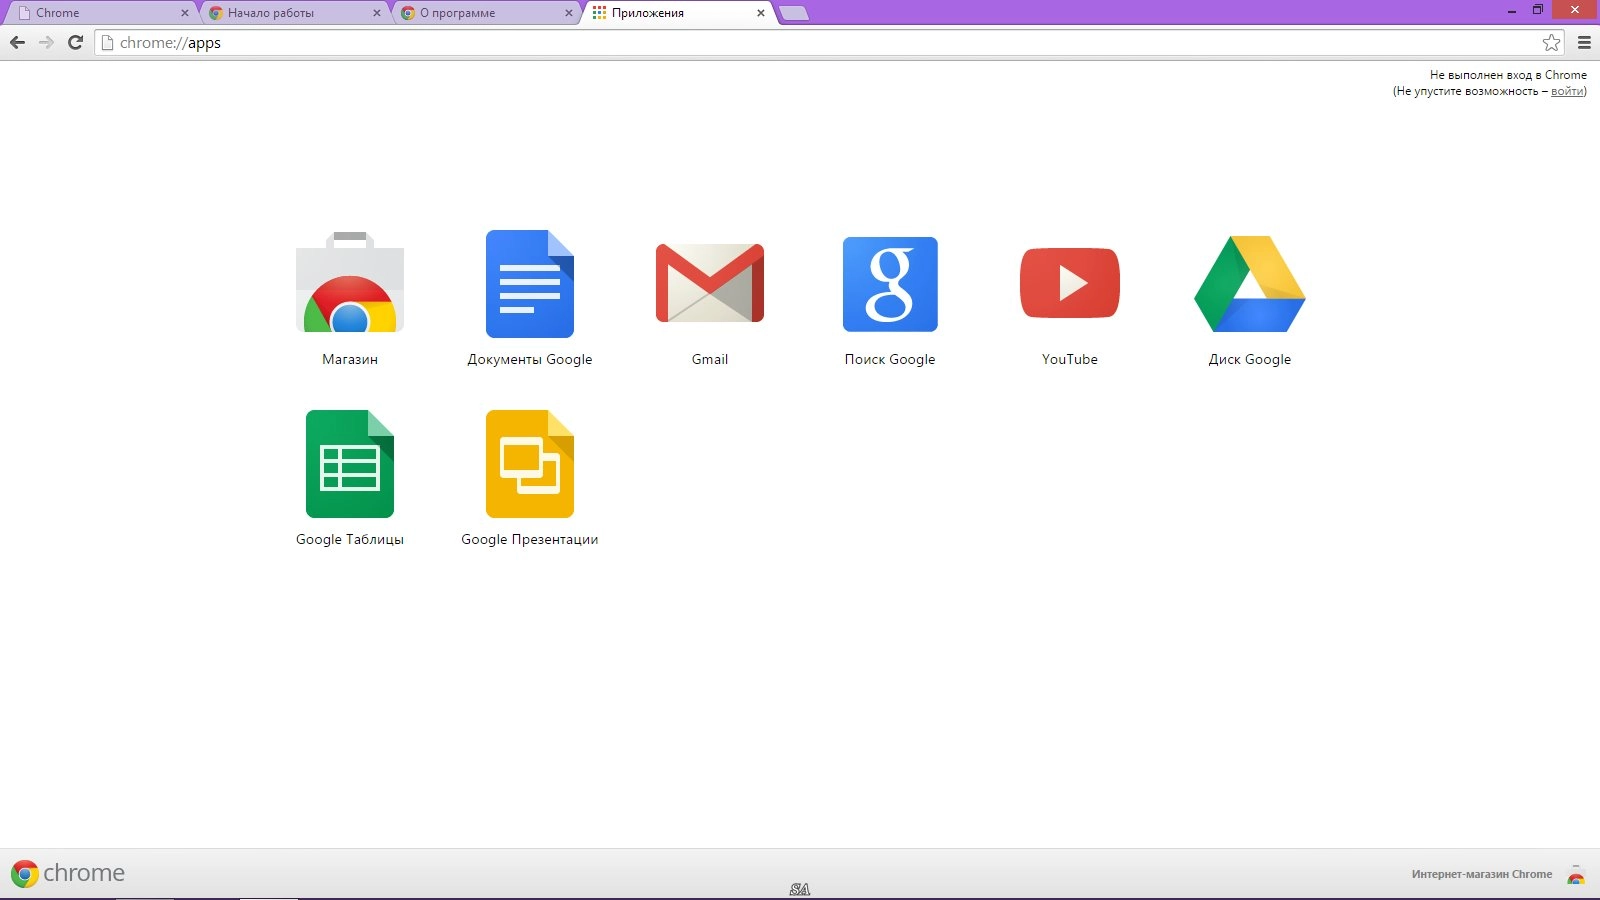
Task: Click the page icon in address bar
Action: pyautogui.click(x=108, y=42)
